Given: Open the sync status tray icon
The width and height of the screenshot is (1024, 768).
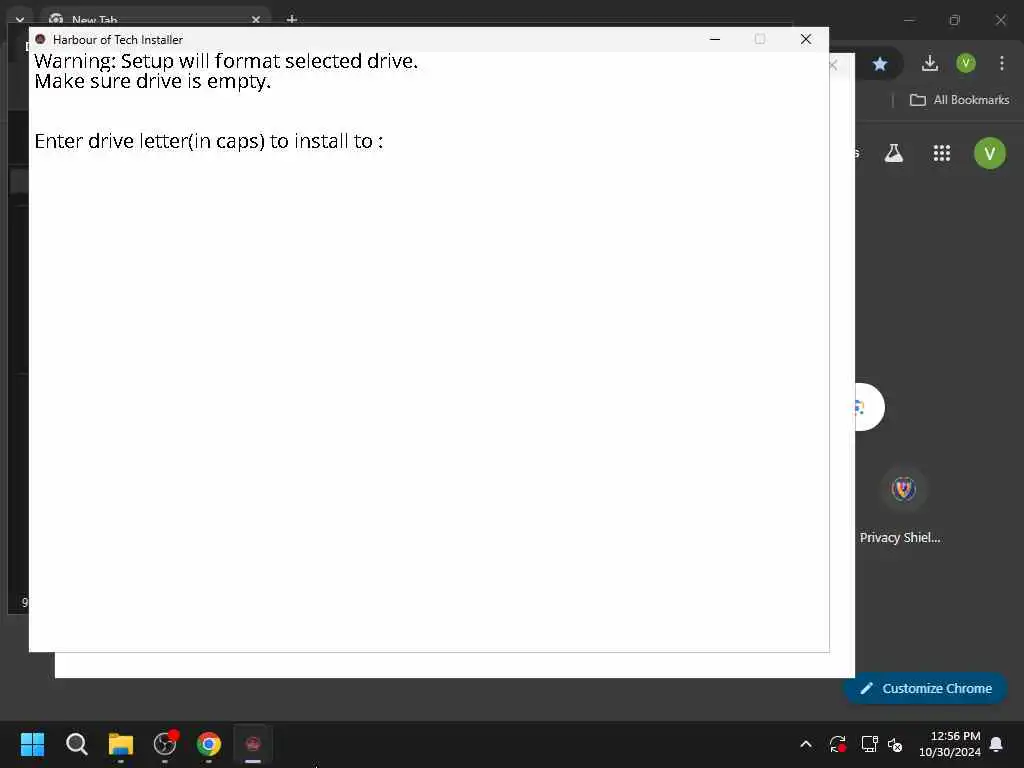Looking at the screenshot, I should click(x=838, y=744).
